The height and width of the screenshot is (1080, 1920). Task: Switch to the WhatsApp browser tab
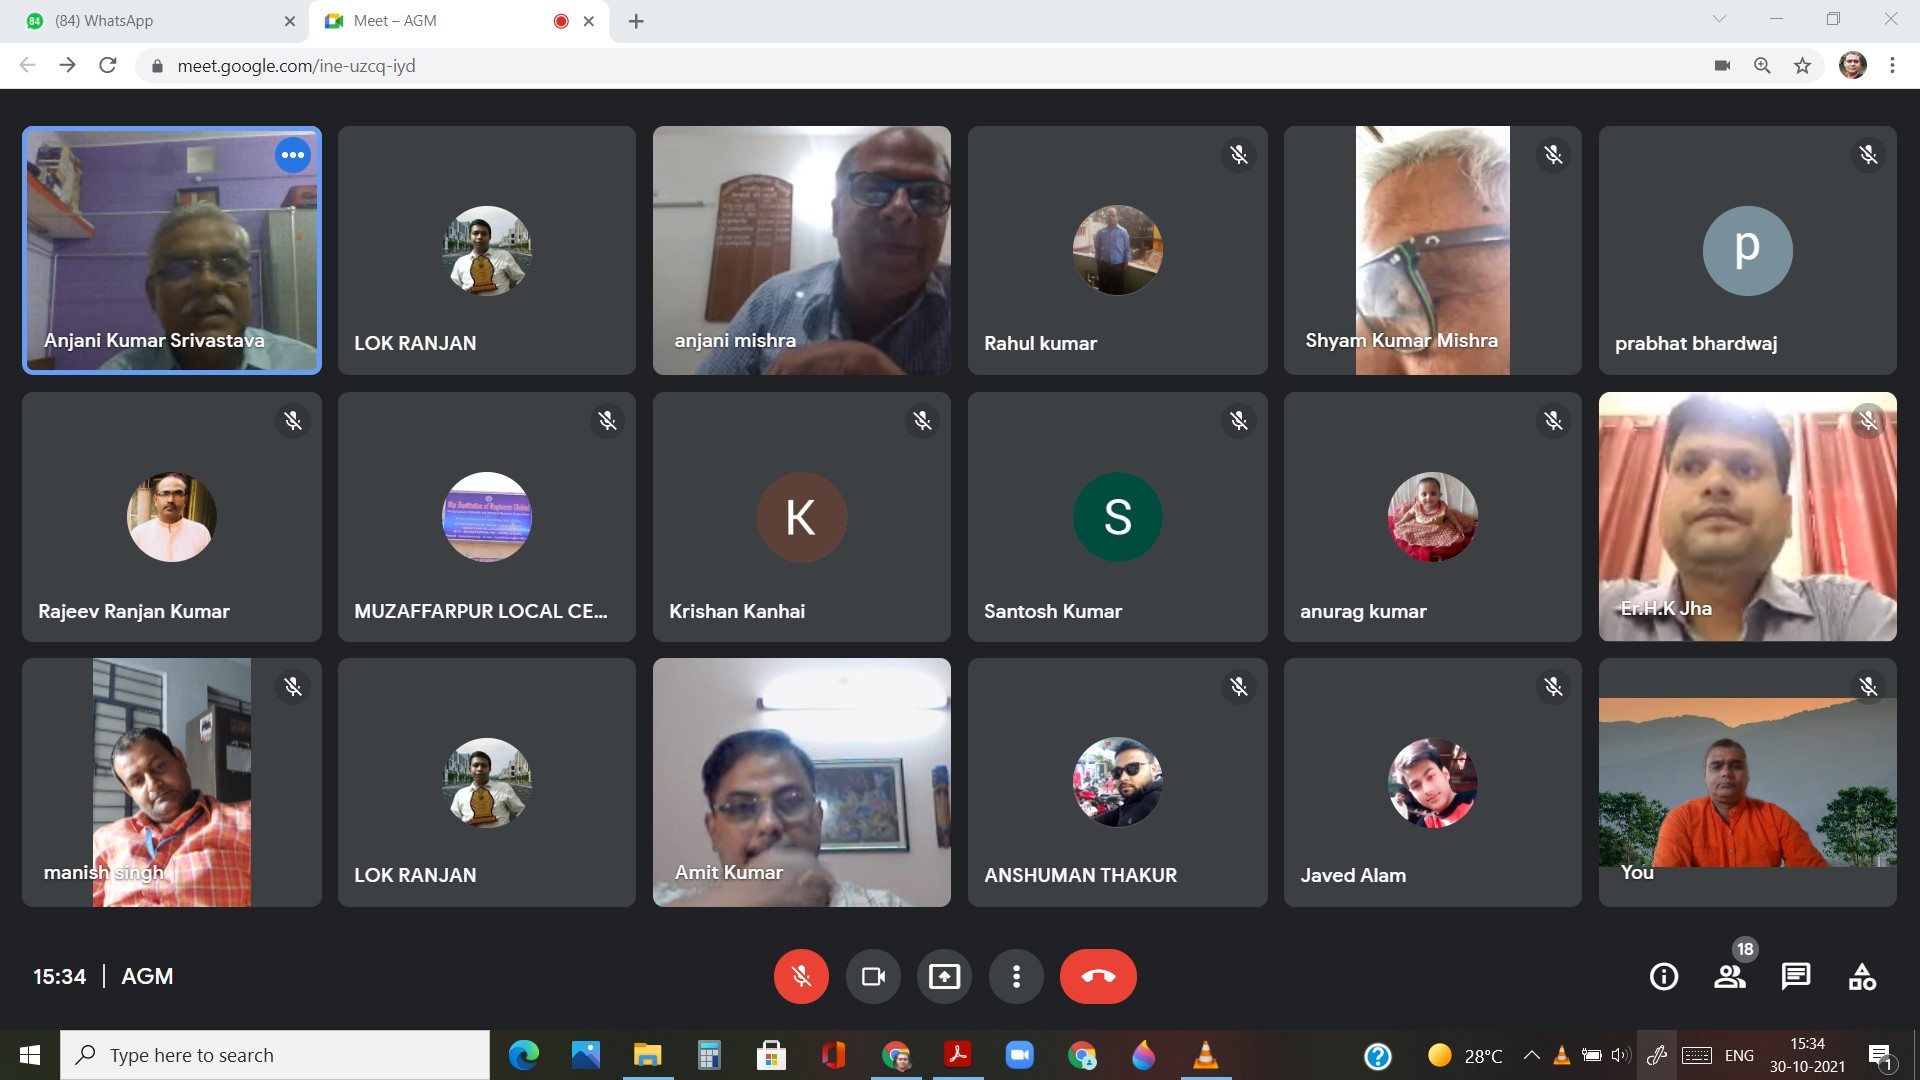click(150, 21)
